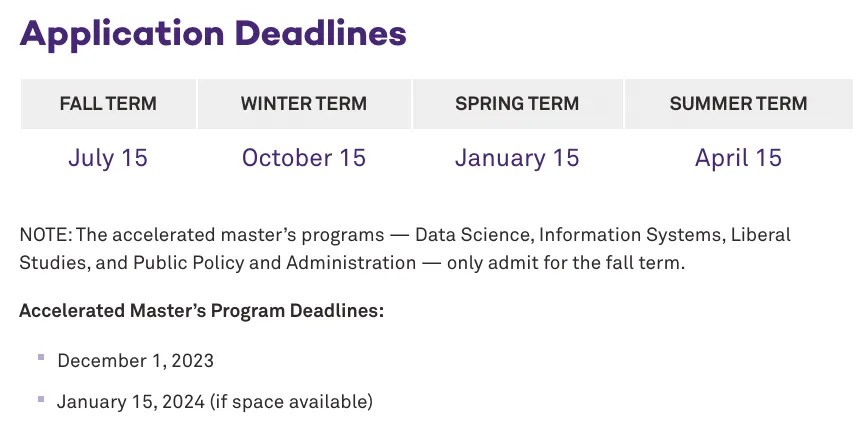
Task: Click the January 15 spring deadline
Action: point(517,158)
